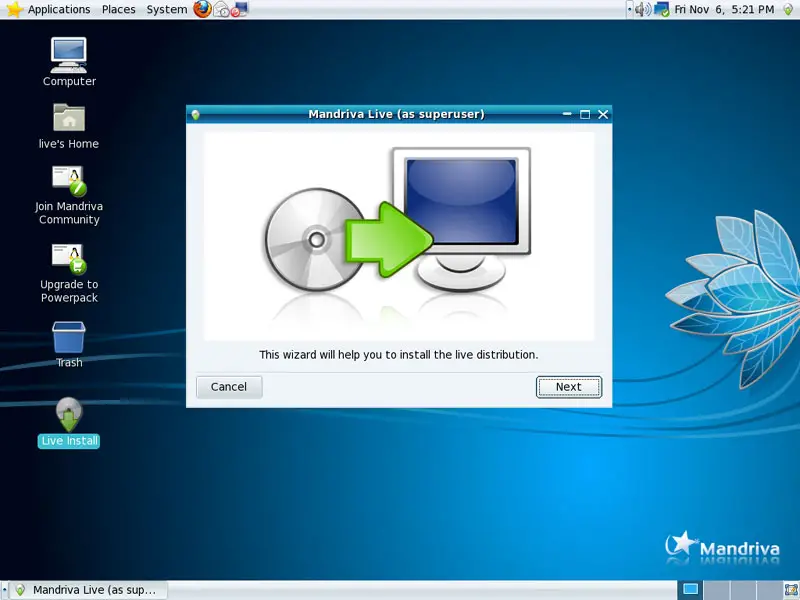Select the Computer desktop icon
The height and width of the screenshot is (600, 800).
pyautogui.click(x=69, y=62)
